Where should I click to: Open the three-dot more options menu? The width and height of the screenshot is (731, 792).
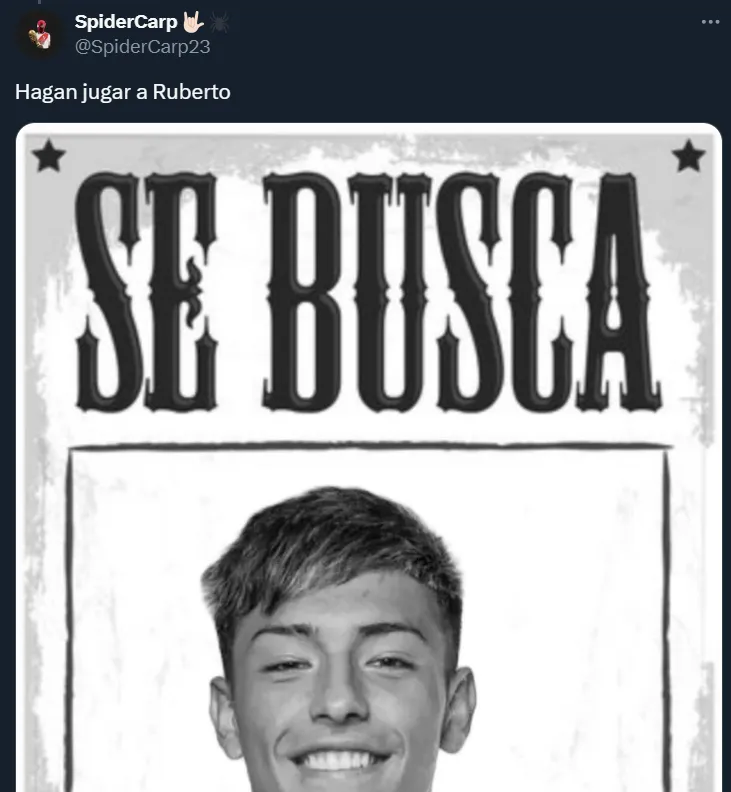(710, 22)
